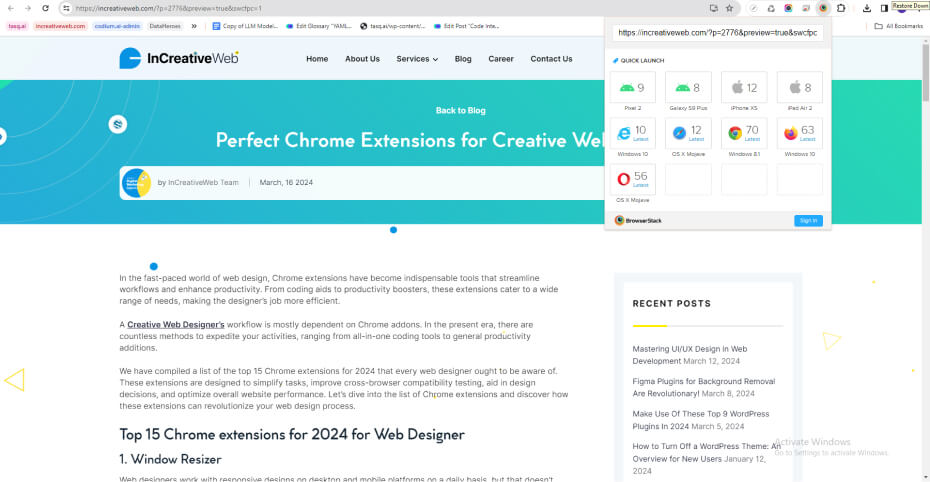This screenshot has height=482, width=930.
Task: Launch Opera 56 on OS X Mojave
Action: [632, 179]
